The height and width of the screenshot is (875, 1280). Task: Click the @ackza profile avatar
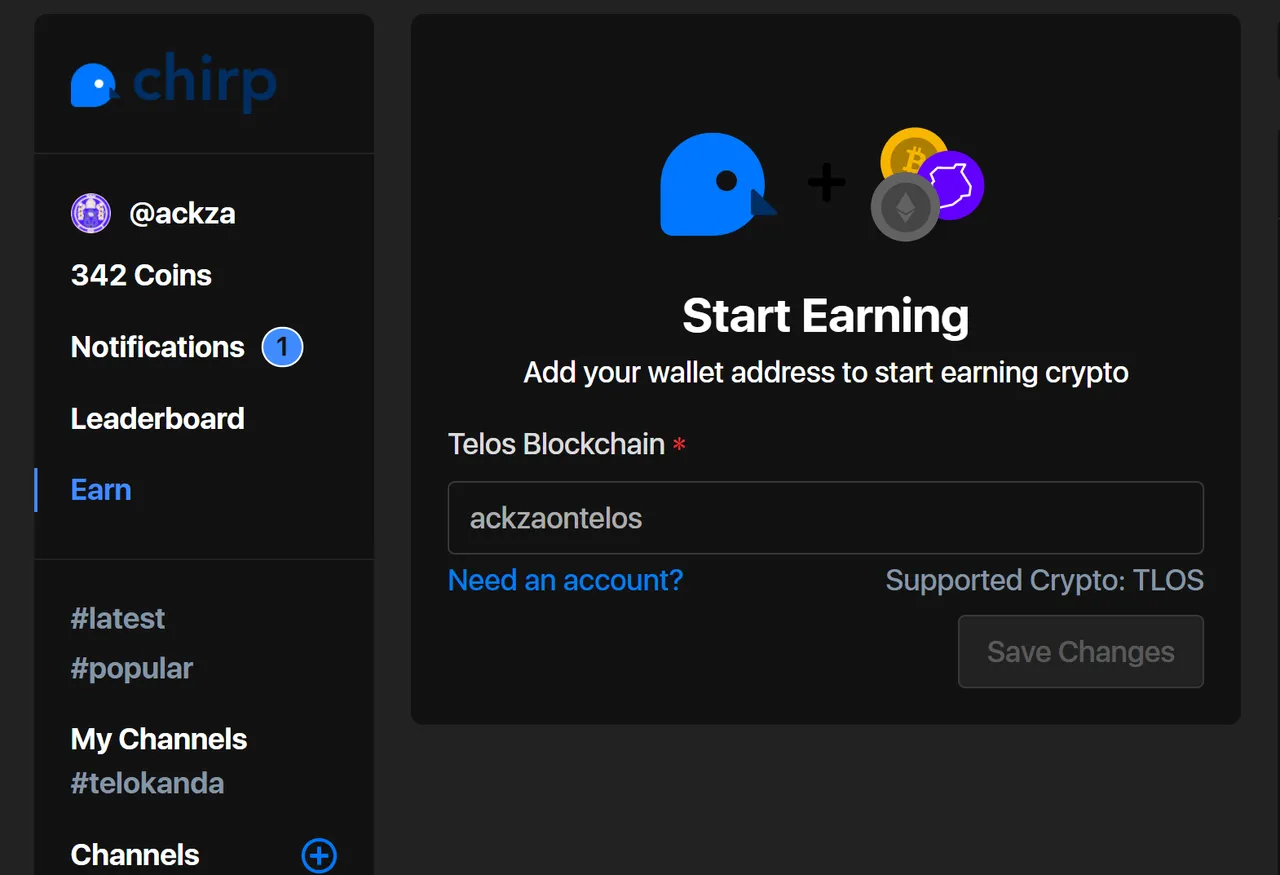pyautogui.click(x=91, y=213)
